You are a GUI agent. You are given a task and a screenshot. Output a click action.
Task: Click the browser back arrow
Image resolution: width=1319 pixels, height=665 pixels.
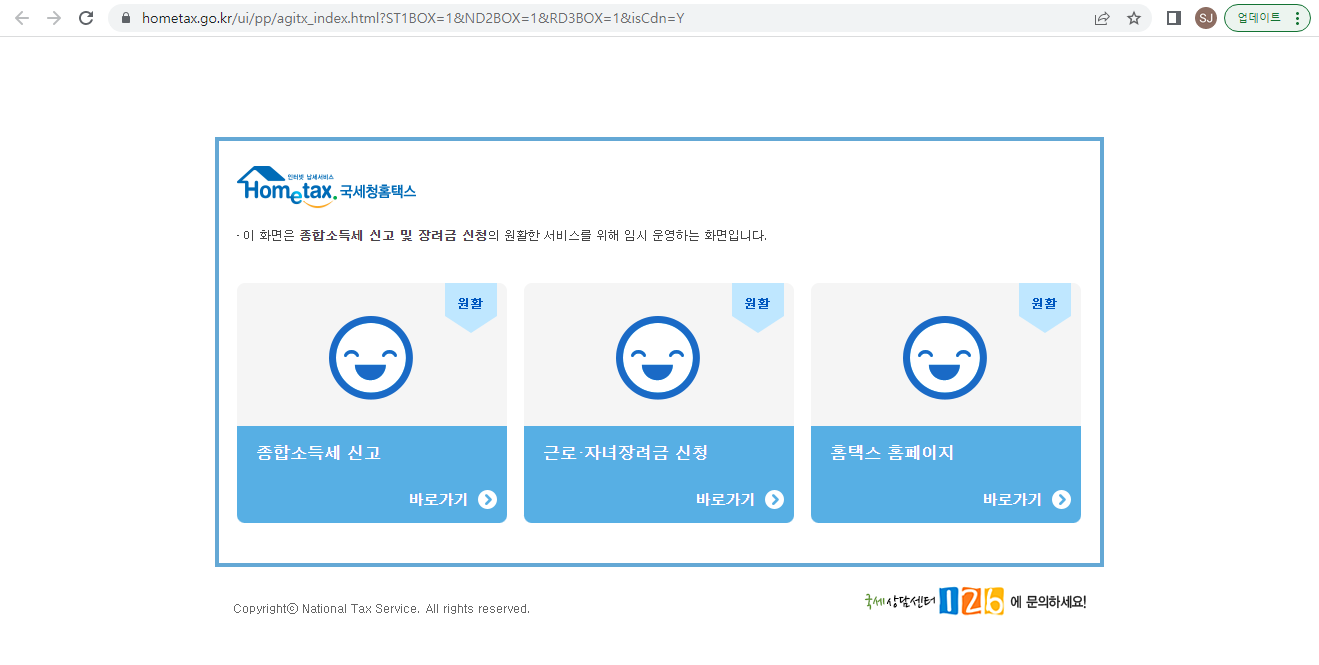pos(22,18)
